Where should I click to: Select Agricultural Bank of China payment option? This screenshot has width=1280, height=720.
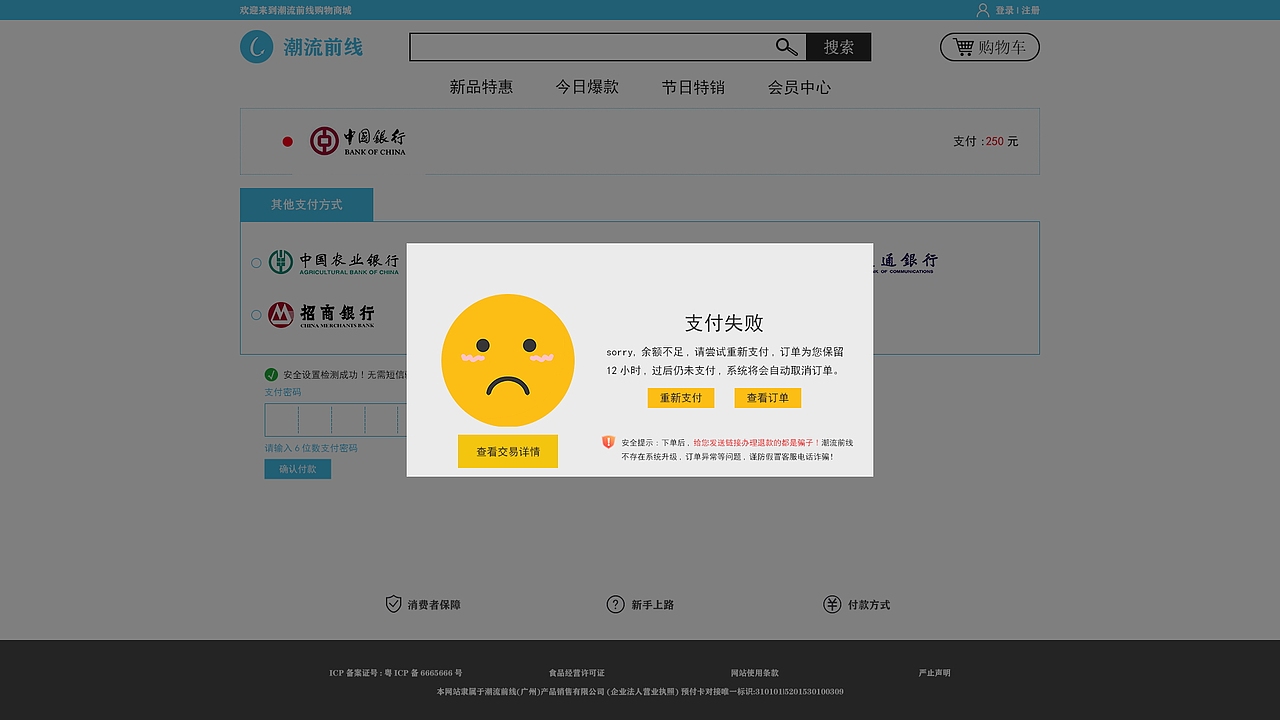pyautogui.click(x=255, y=262)
